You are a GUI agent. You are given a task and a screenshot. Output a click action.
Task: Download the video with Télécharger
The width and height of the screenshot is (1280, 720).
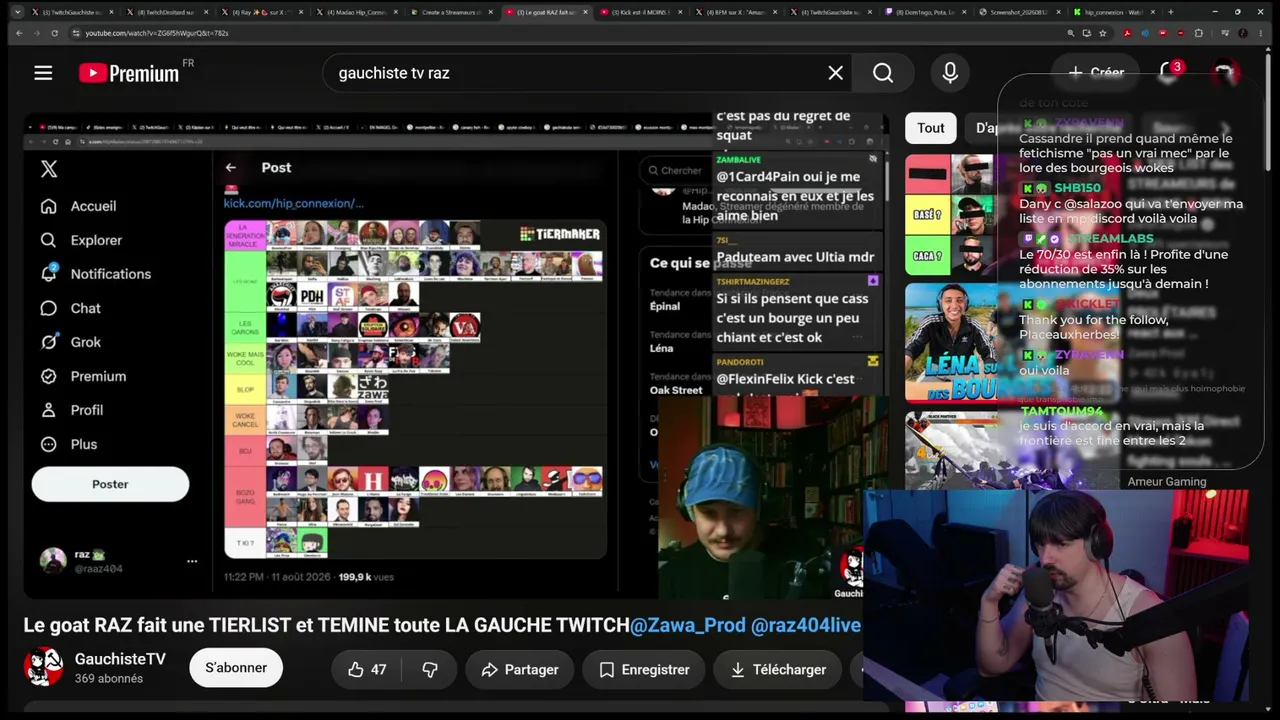[x=776, y=670]
